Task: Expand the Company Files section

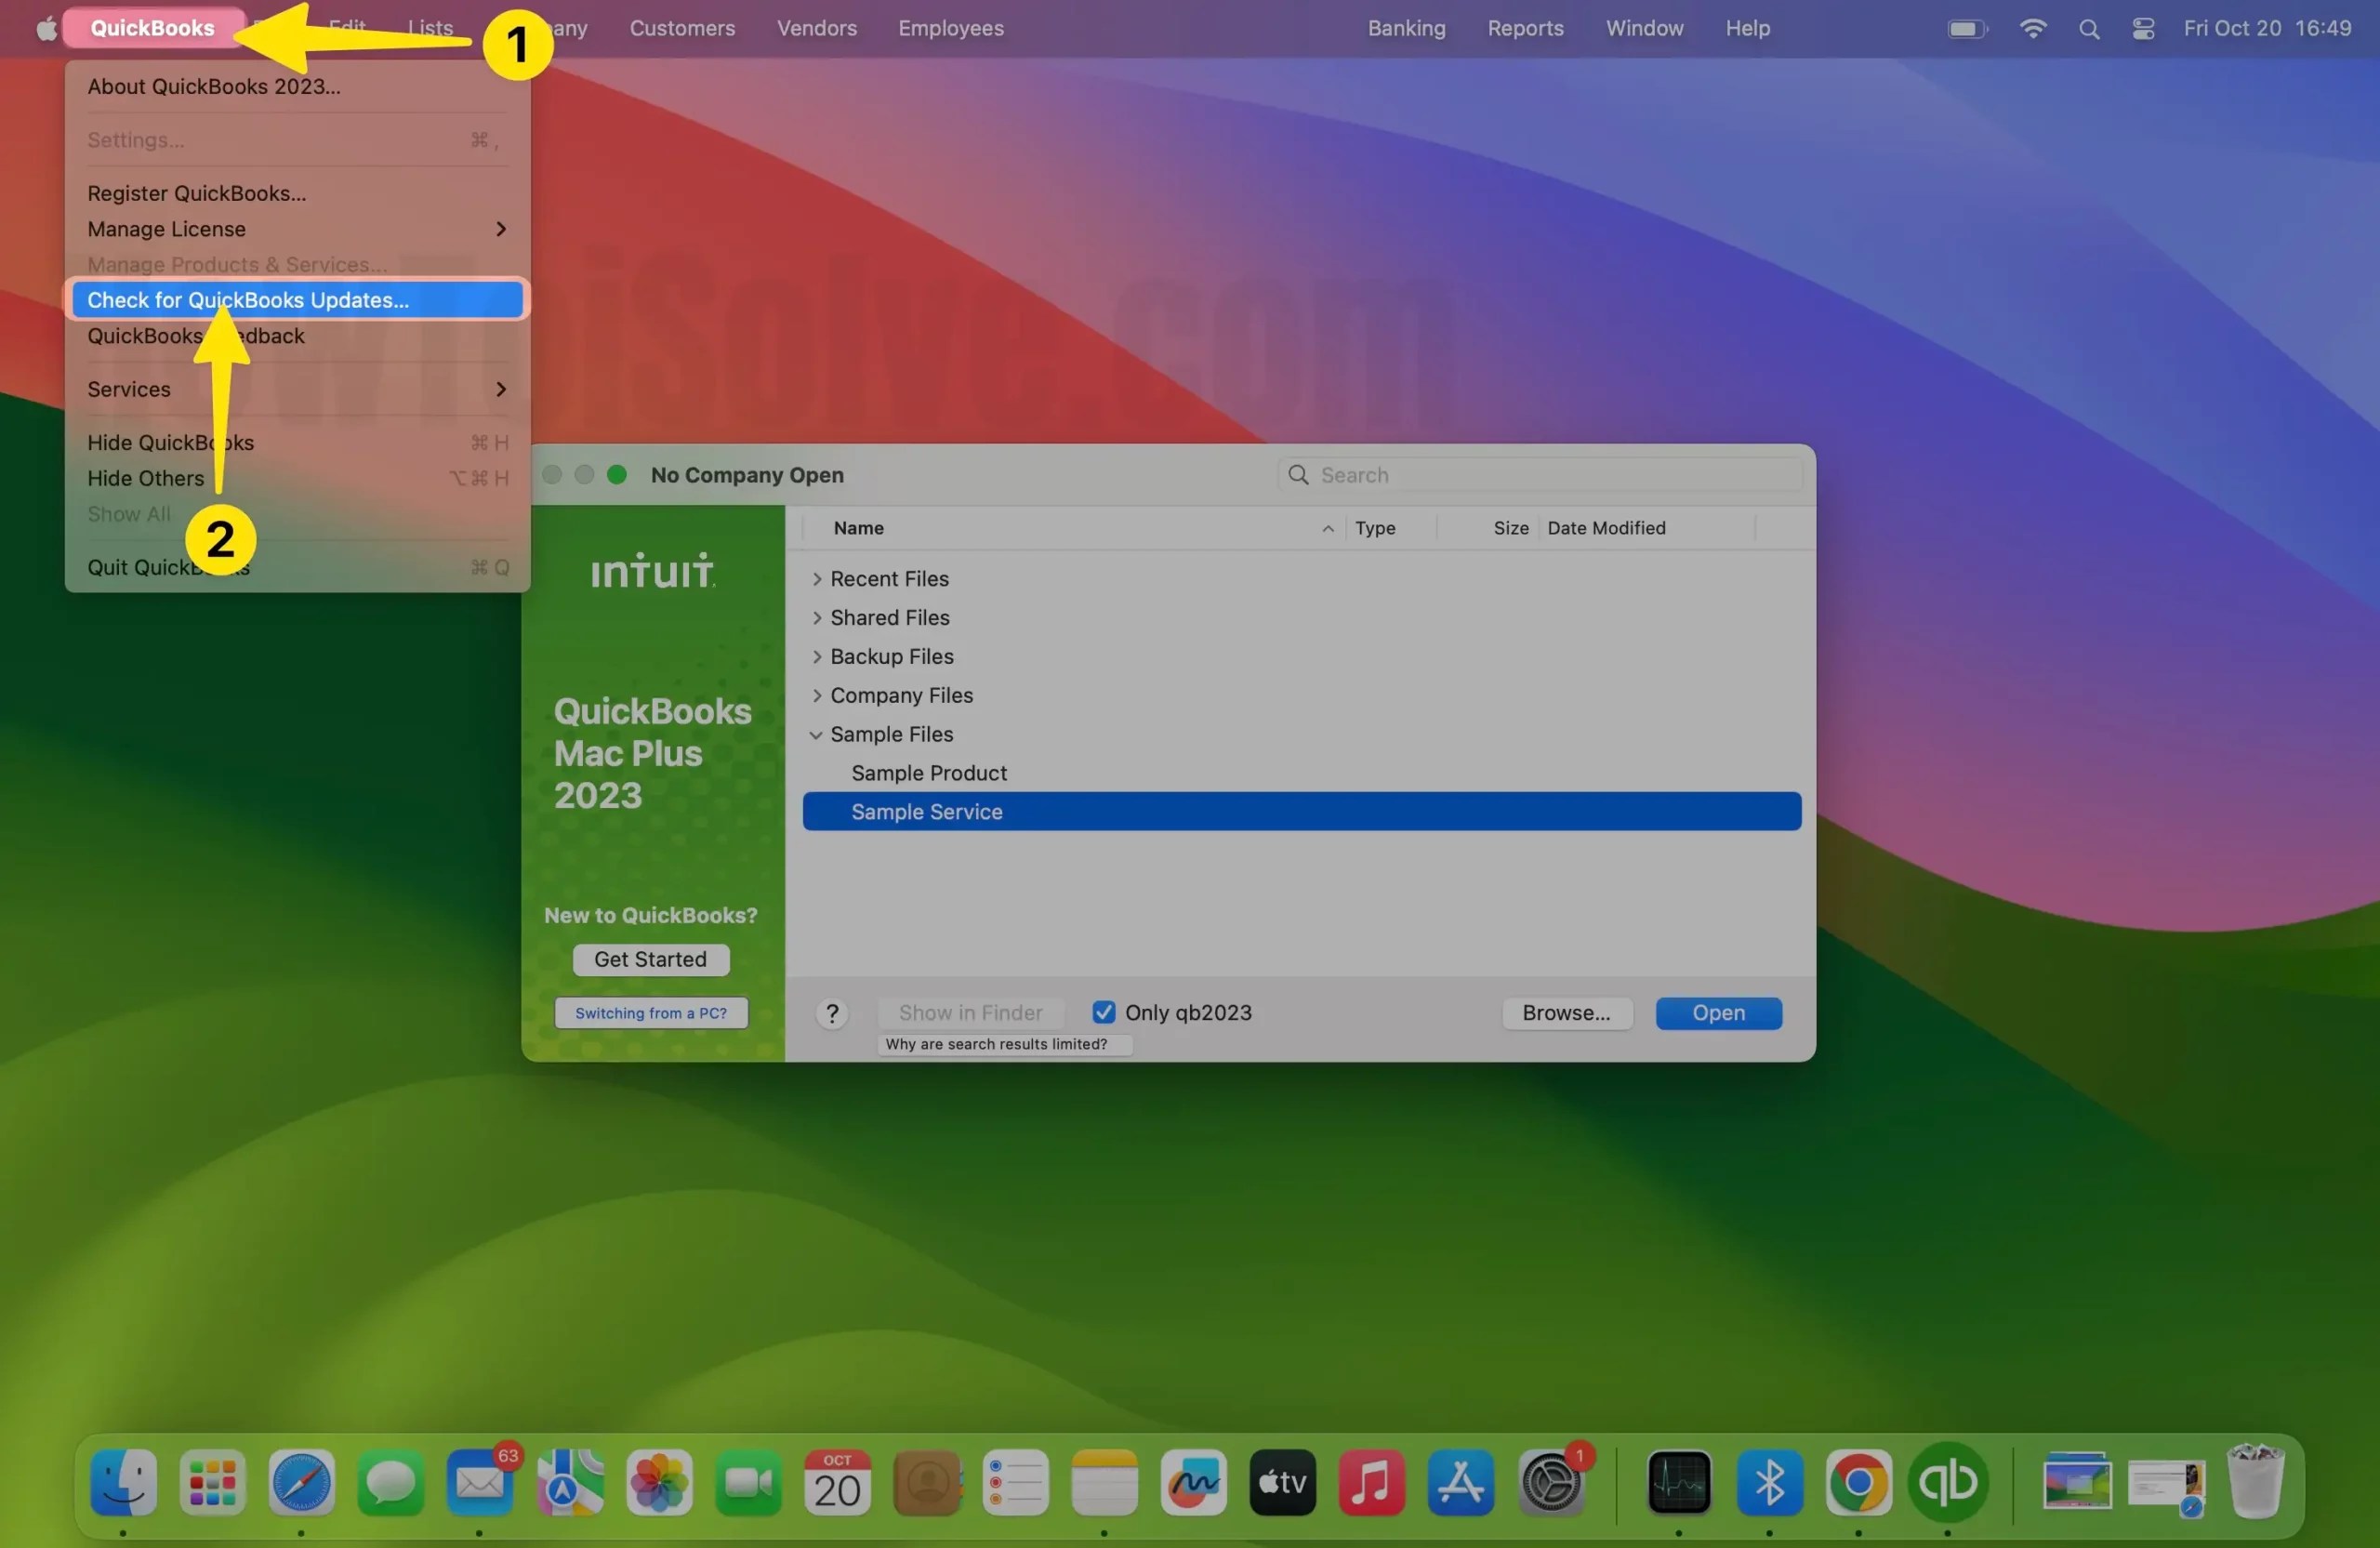Action: [x=817, y=695]
